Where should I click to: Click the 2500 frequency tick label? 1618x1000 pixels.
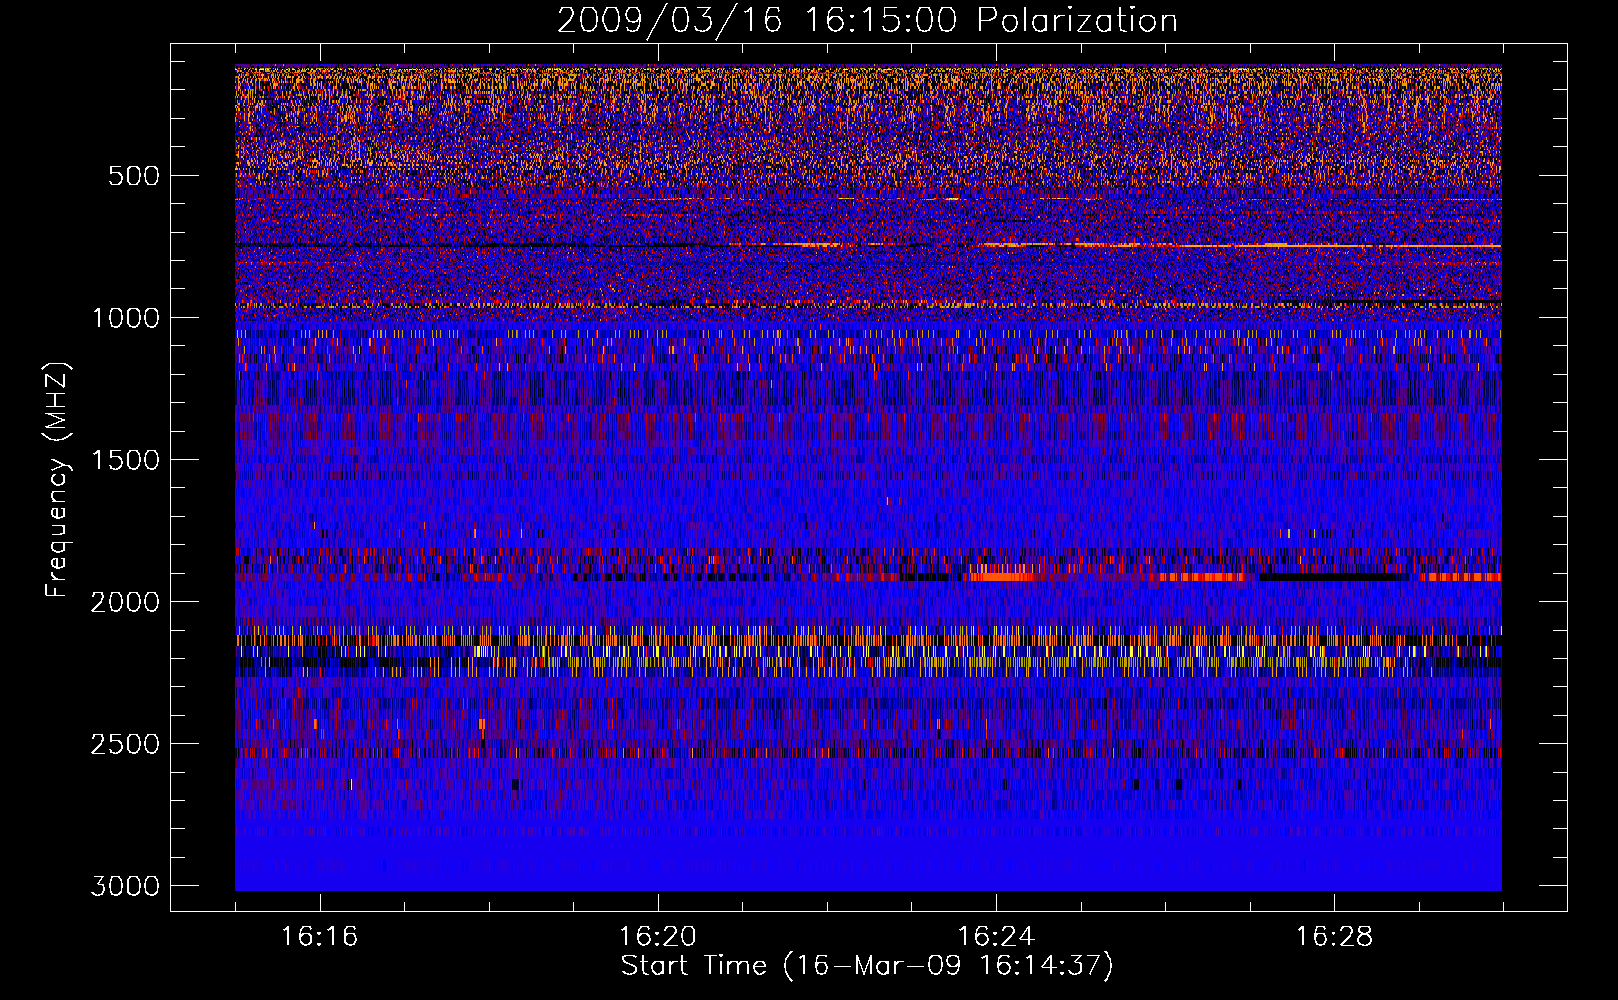pos(125,744)
